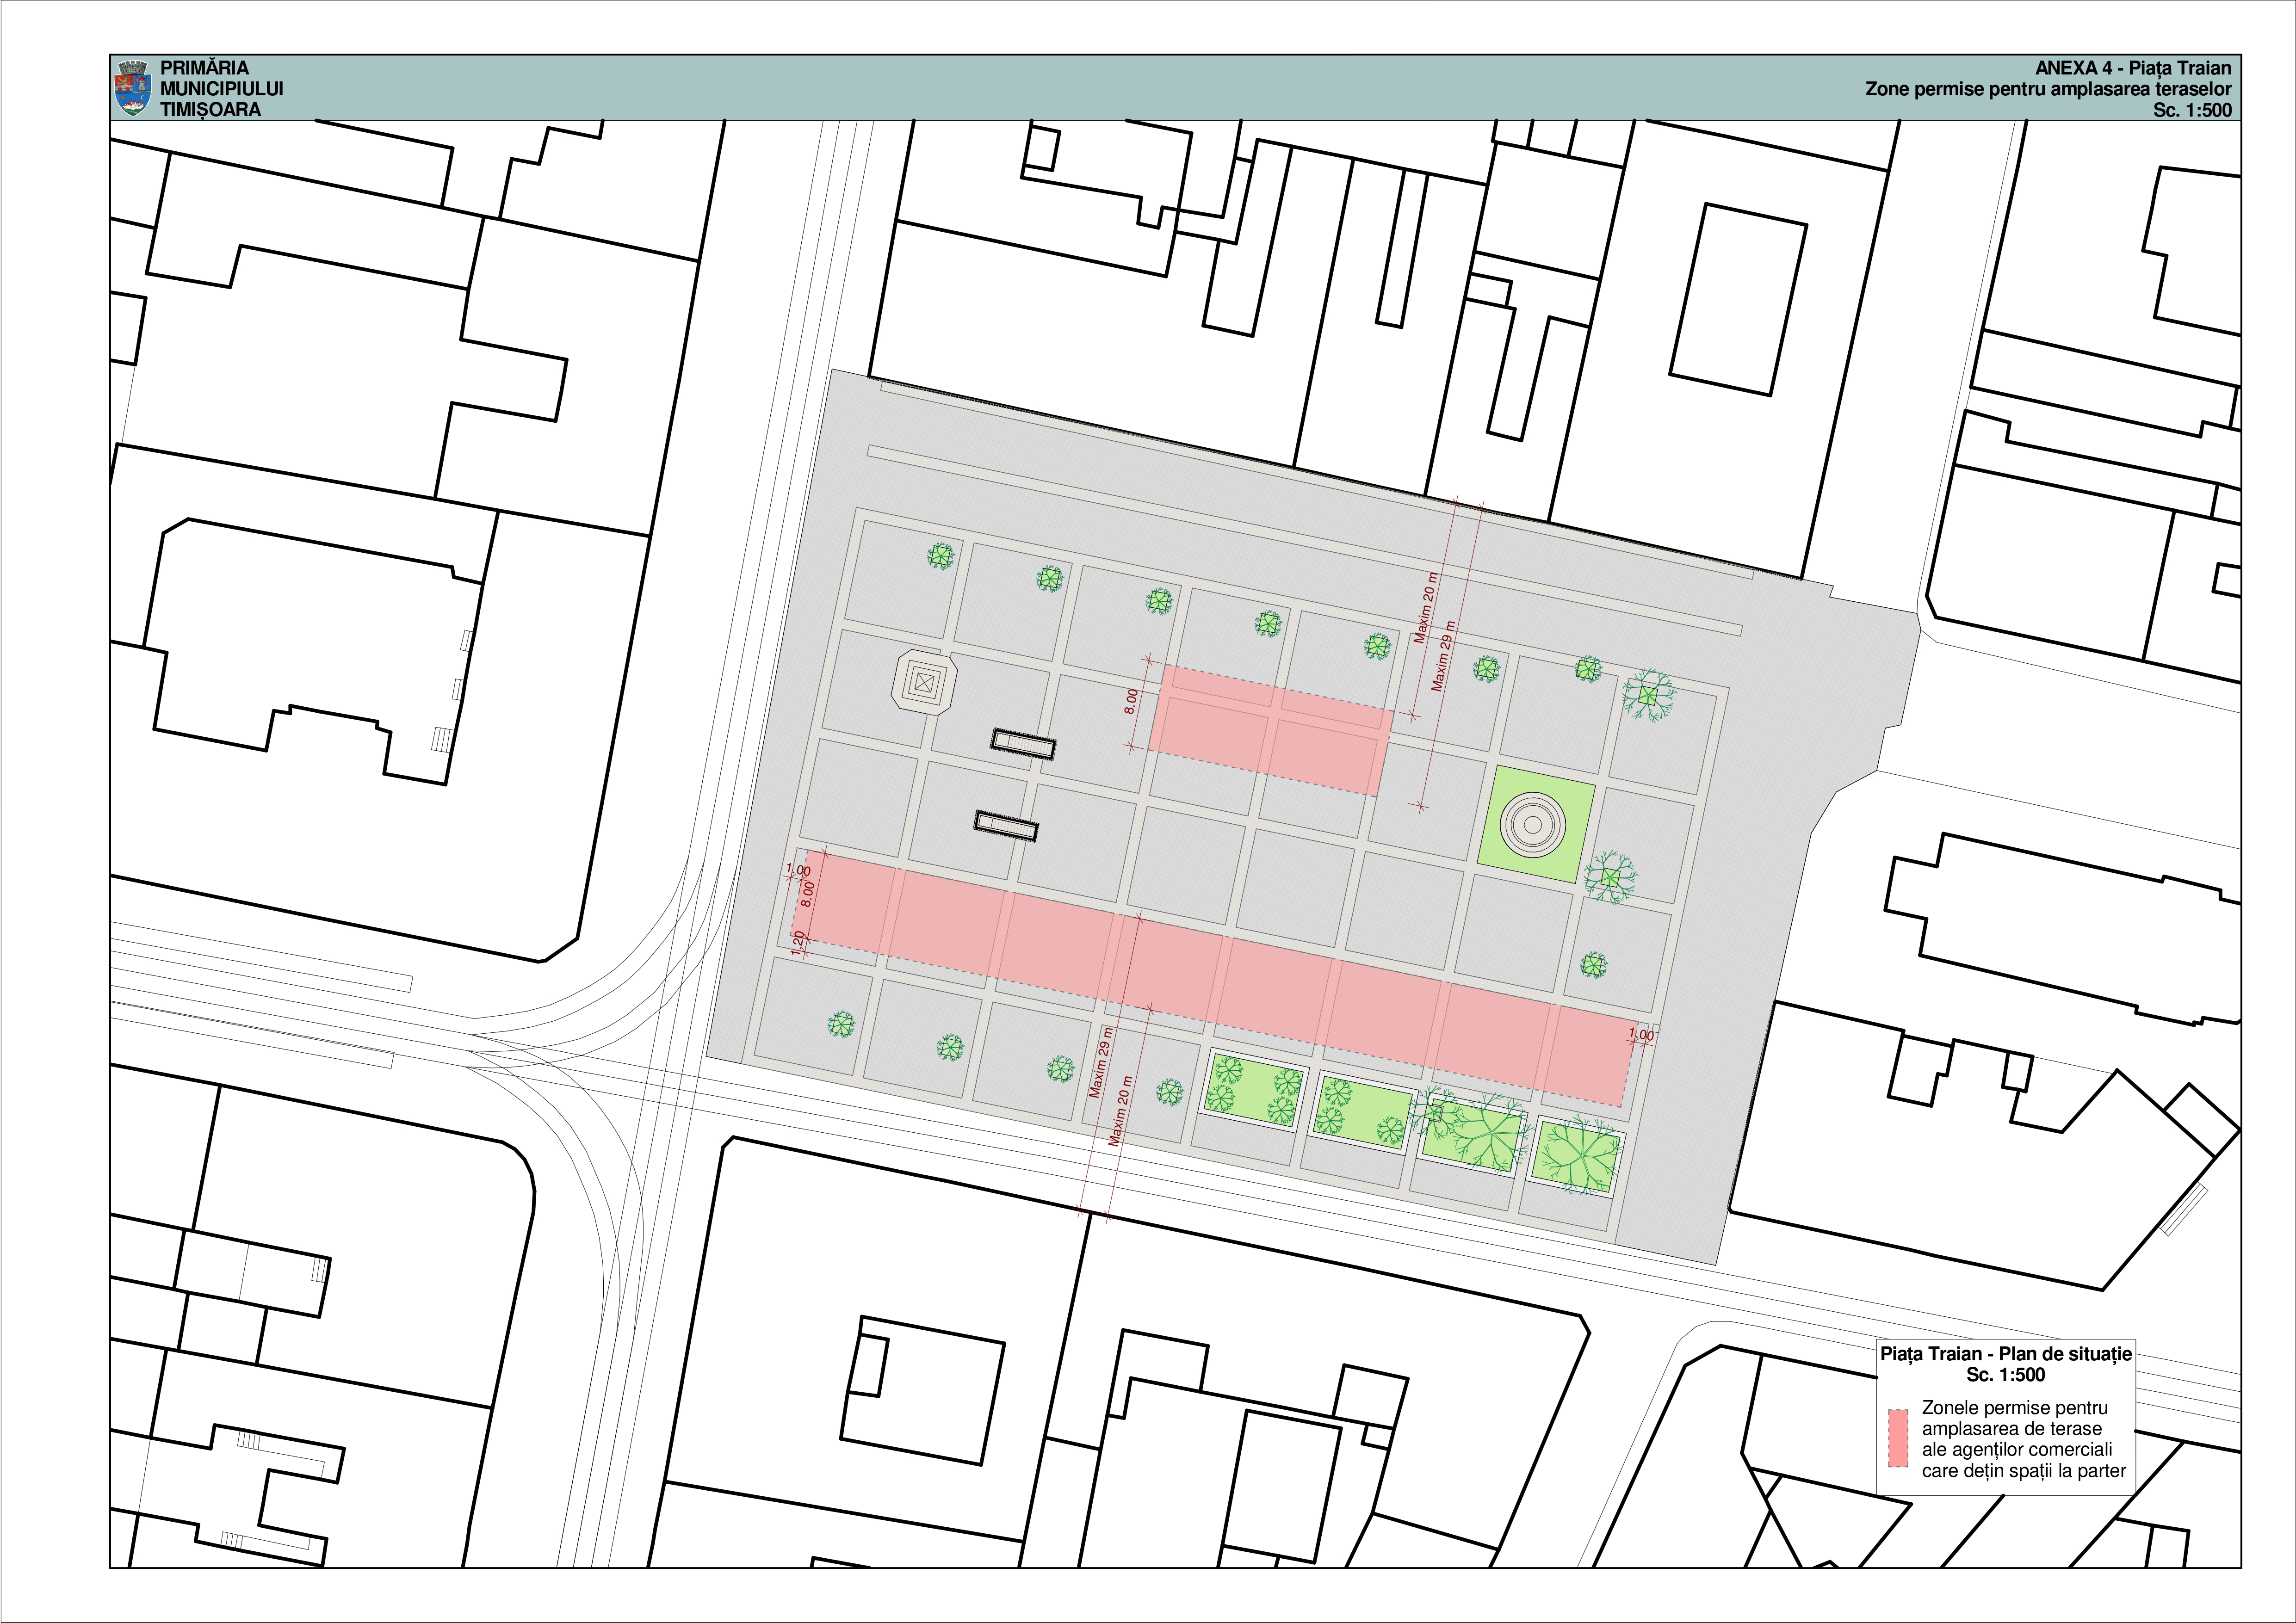Click the octagonal monument symbol in the plaza
Viewport: 2296px width, 1623px height.
click(x=925, y=684)
